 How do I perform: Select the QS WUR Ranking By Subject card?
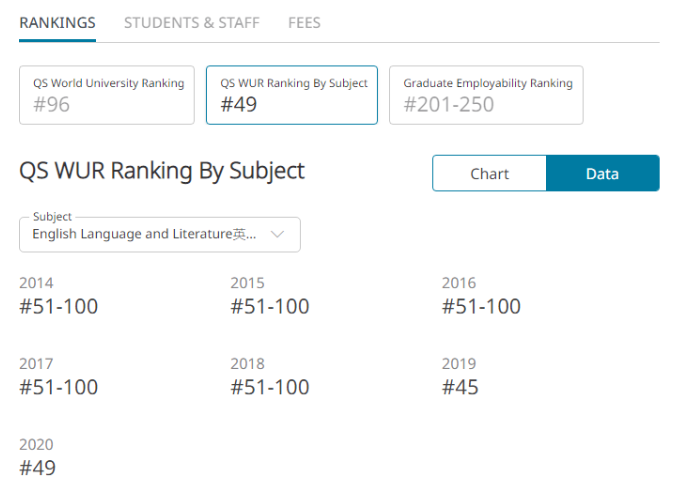[x=292, y=95]
